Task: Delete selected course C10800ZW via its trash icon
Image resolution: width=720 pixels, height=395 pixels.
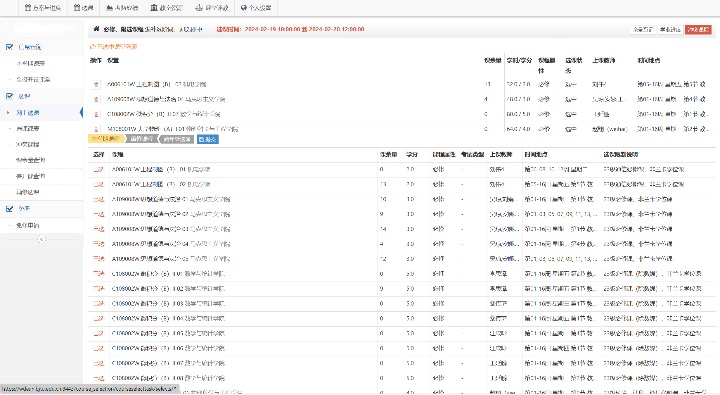Action: click(96, 114)
